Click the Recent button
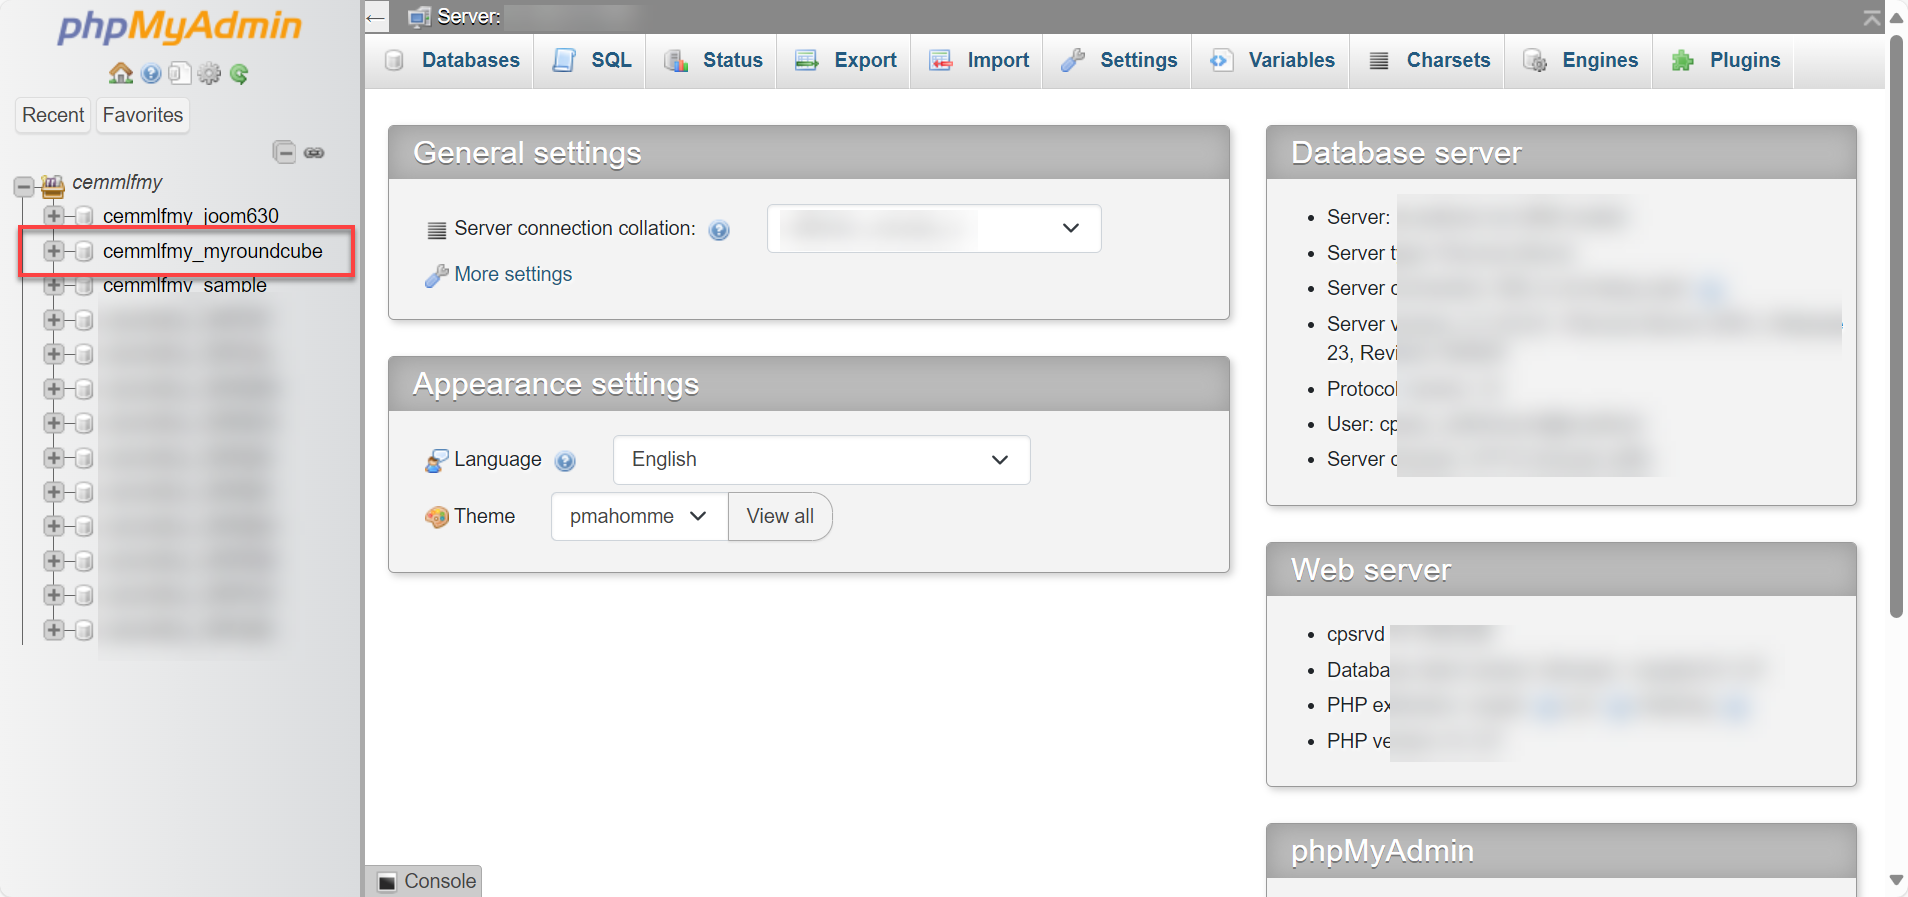 [x=53, y=115]
